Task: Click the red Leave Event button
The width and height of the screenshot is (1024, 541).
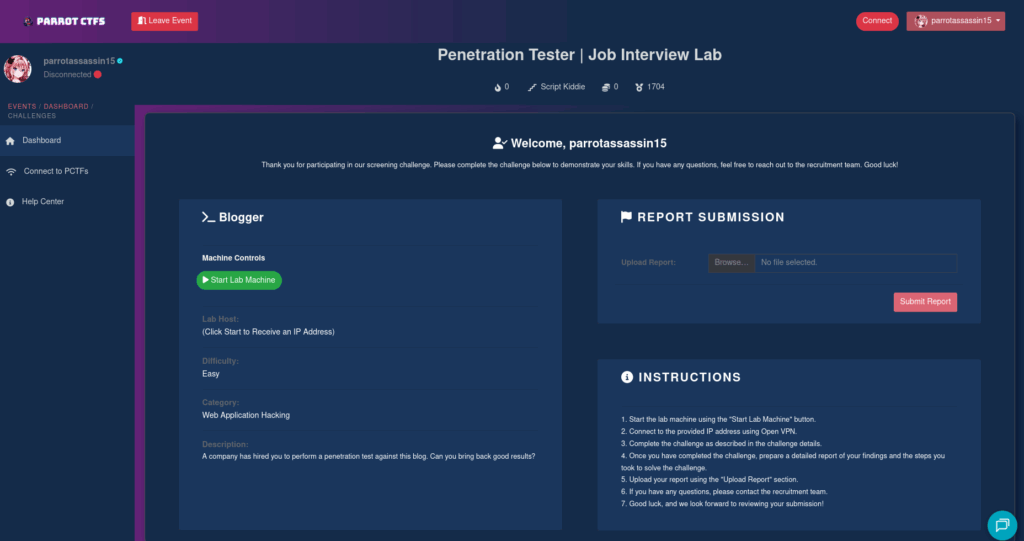Action: 165,21
